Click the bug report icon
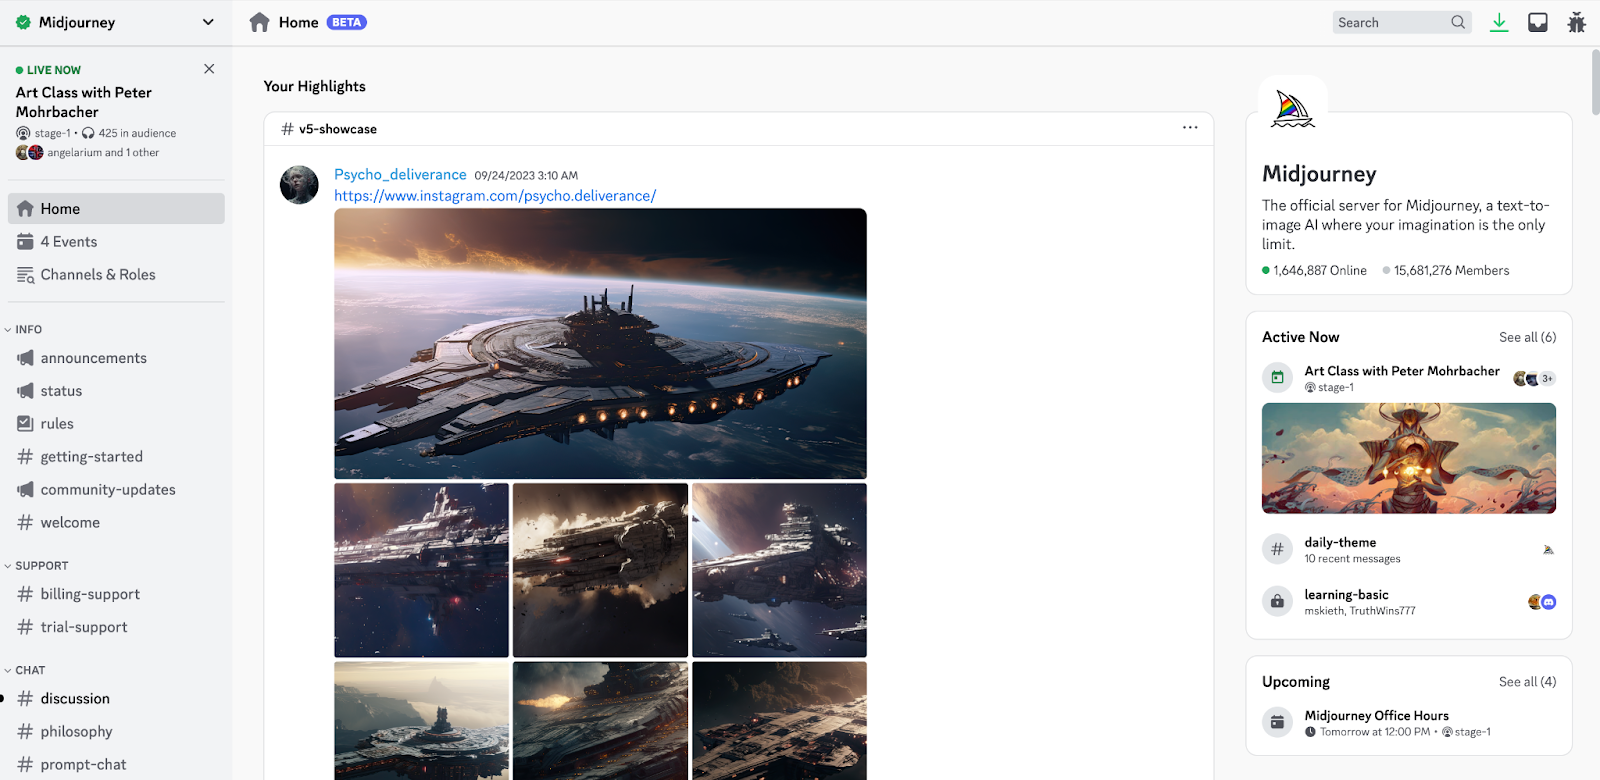The width and height of the screenshot is (1600, 780). [x=1577, y=22]
